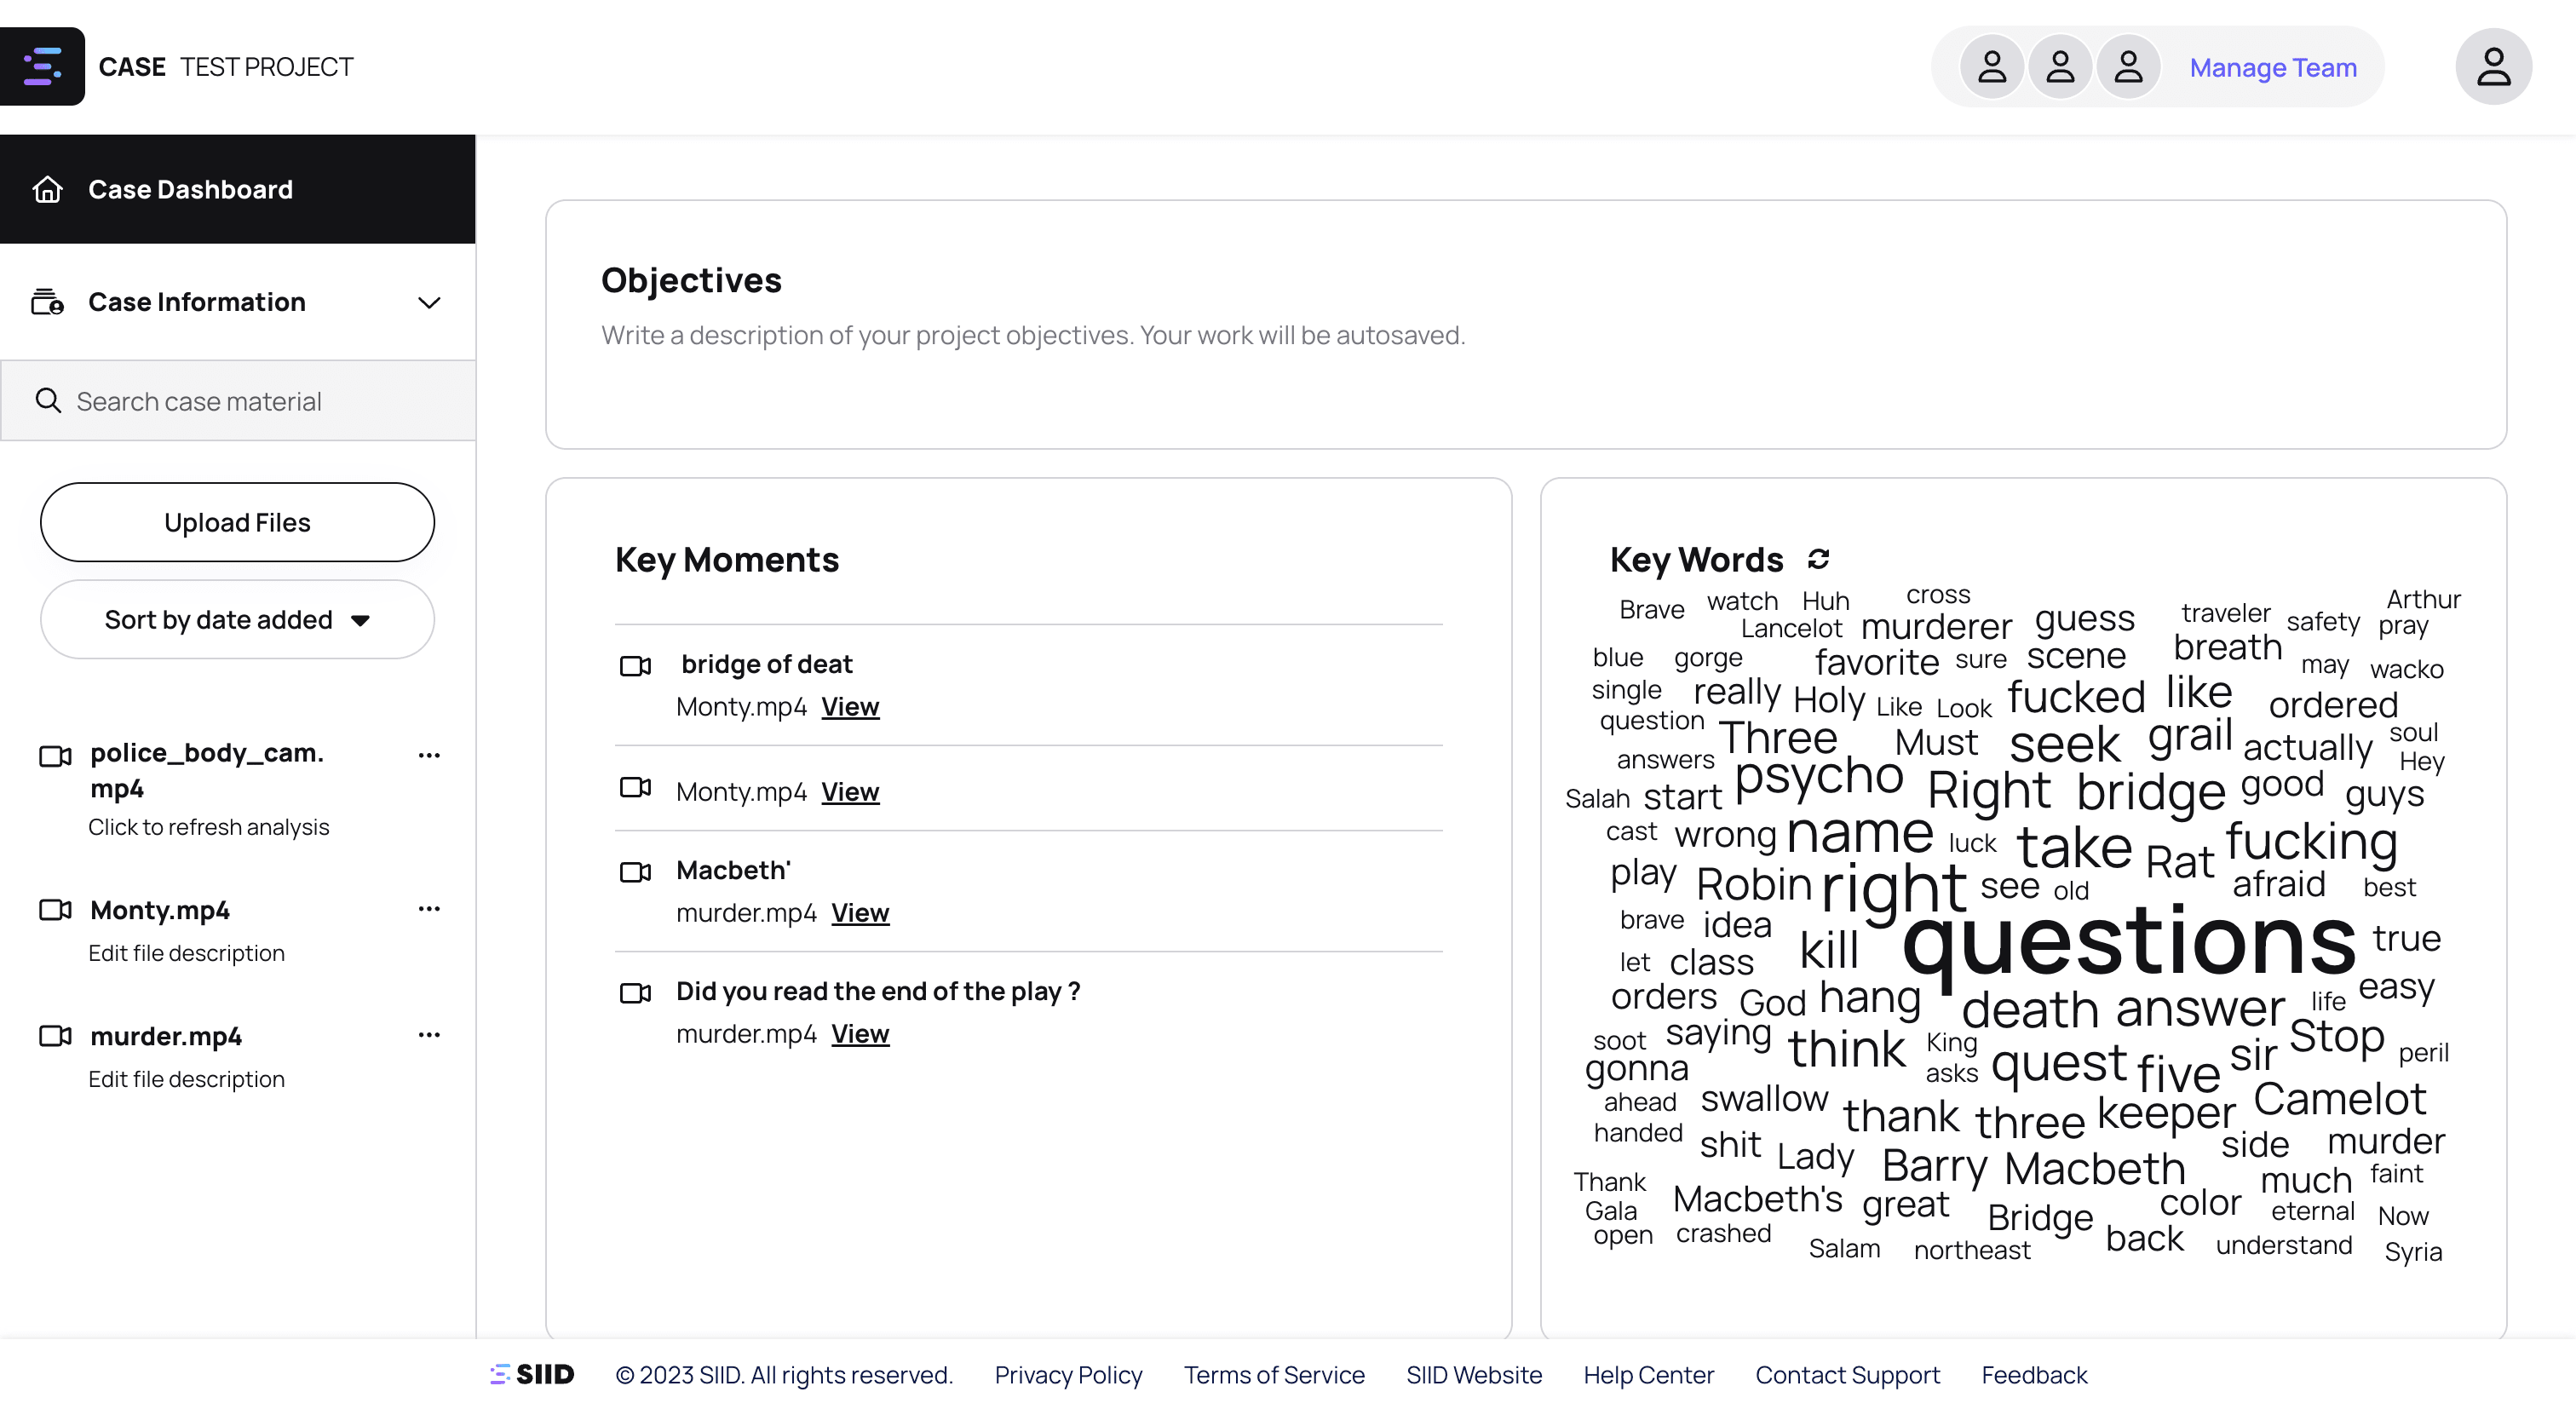This screenshot has height=1409, width=2576.
Task: Open options menu for Monty.mp4
Action: pos(429,909)
